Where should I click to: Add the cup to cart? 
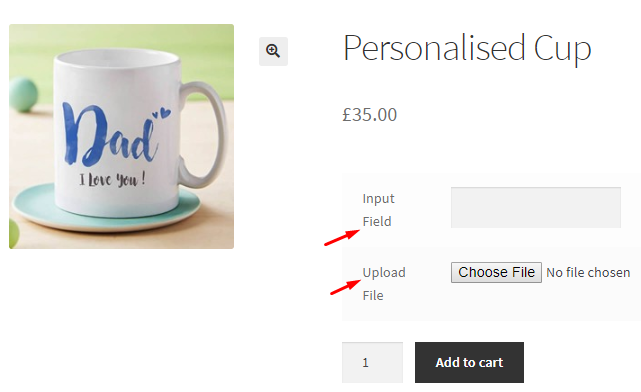pyautogui.click(x=469, y=362)
